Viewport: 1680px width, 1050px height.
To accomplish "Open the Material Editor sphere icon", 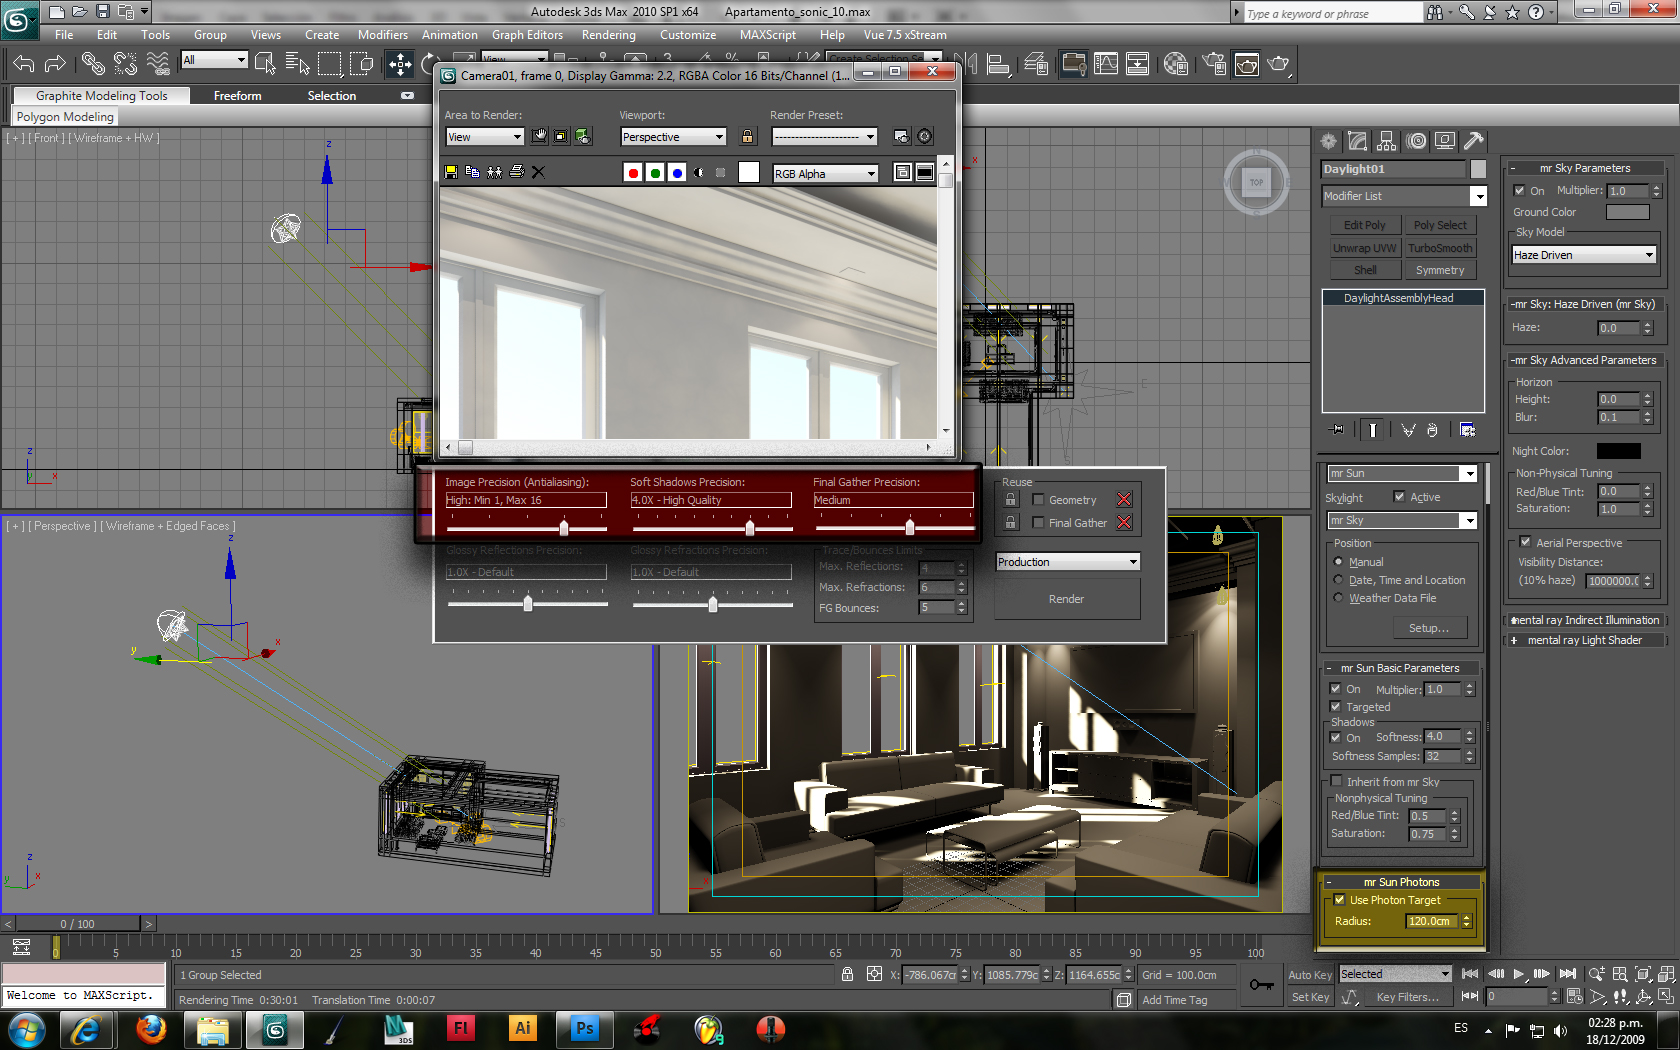I will pyautogui.click(x=1176, y=64).
